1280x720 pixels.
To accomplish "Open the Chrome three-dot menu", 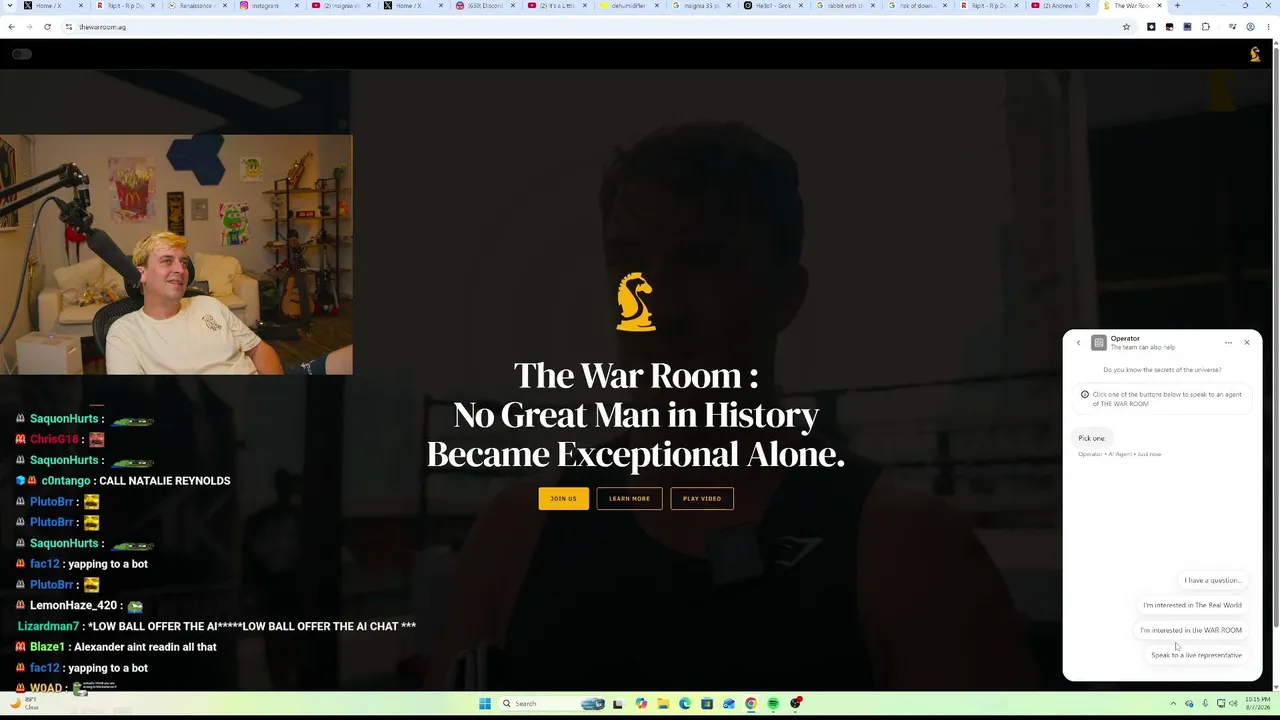I will pyautogui.click(x=1268, y=27).
